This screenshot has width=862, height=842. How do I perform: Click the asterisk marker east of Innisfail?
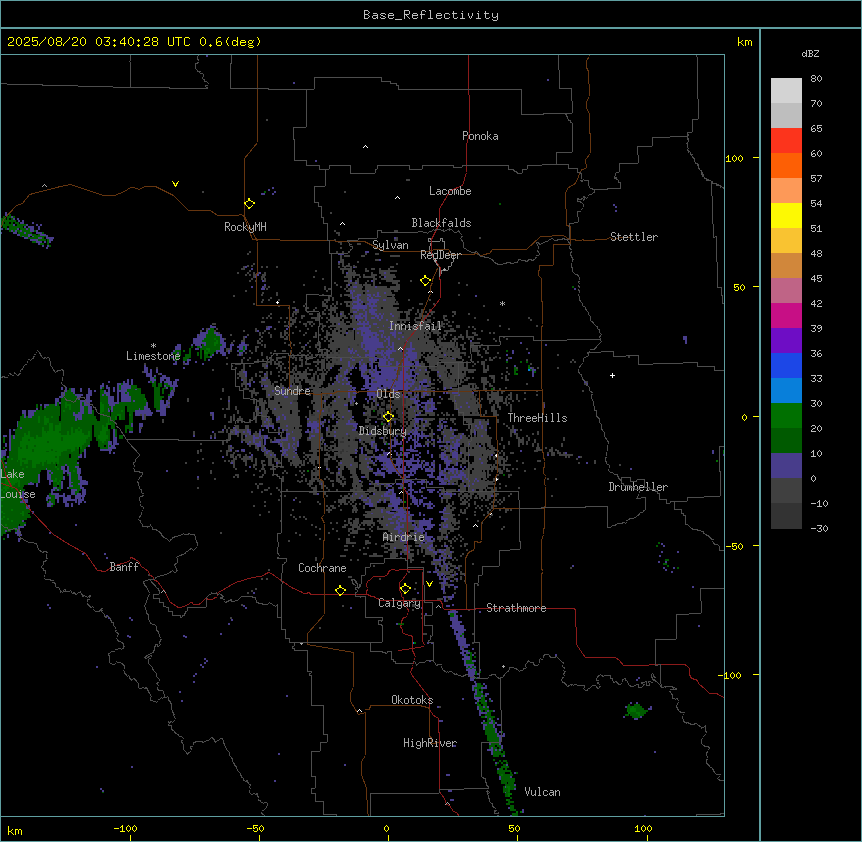[x=502, y=303]
